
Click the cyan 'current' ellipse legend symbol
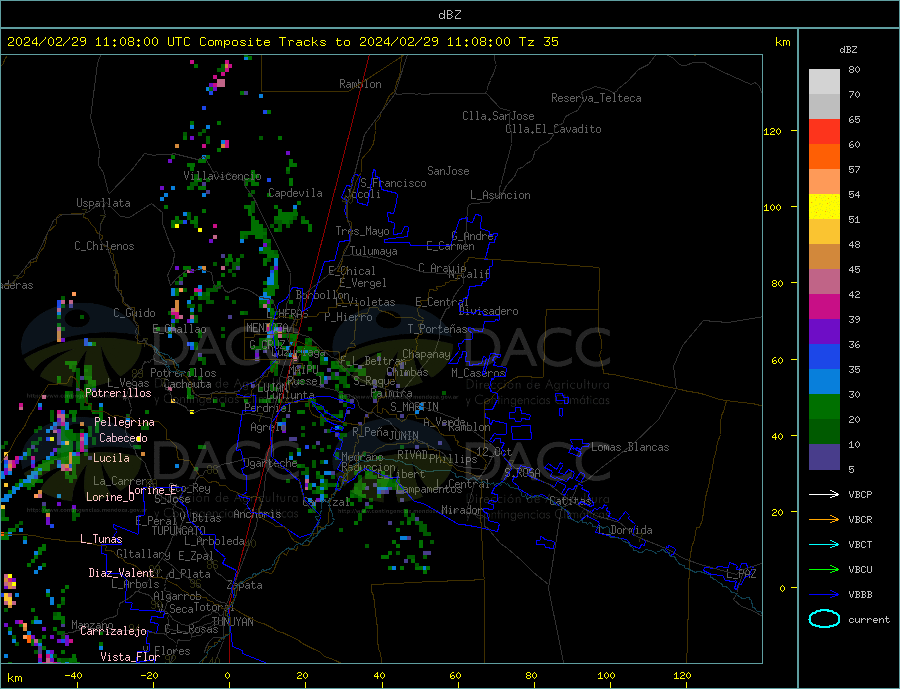click(824, 619)
